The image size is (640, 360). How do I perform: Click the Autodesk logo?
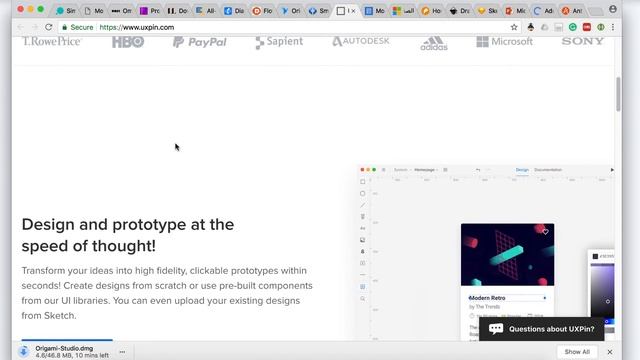(361, 41)
